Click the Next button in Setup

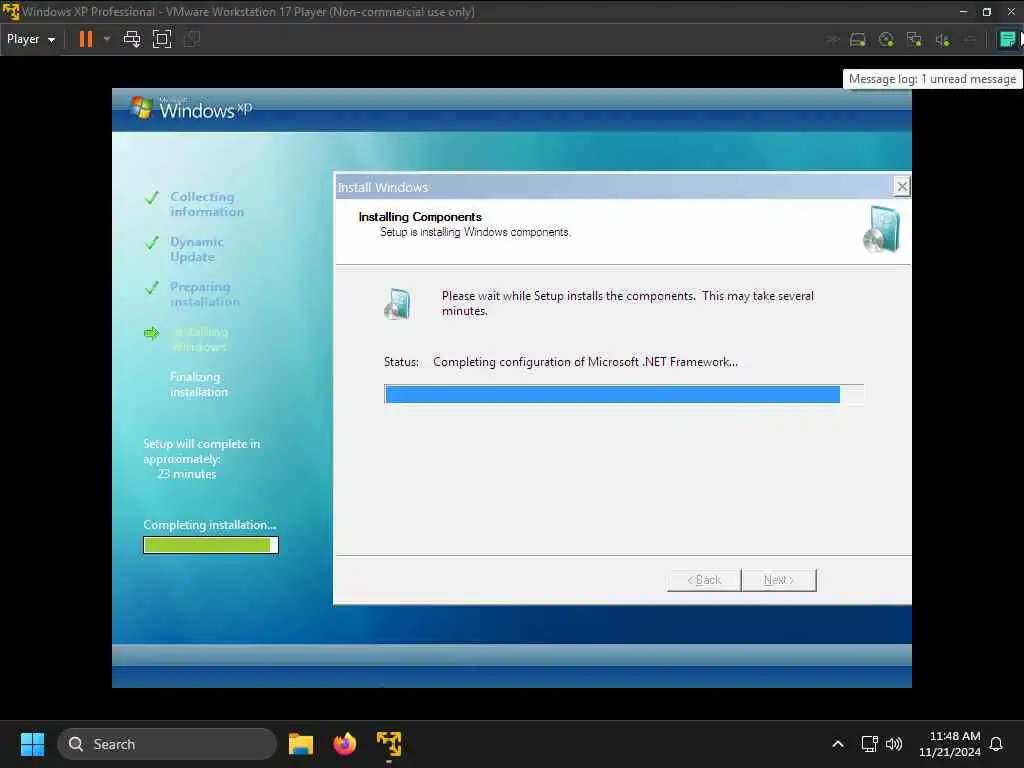(x=779, y=580)
